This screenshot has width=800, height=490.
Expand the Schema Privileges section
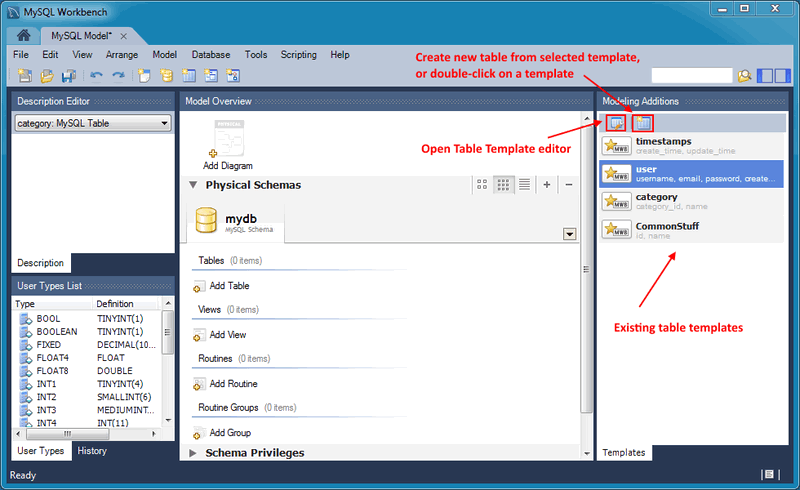(193, 453)
